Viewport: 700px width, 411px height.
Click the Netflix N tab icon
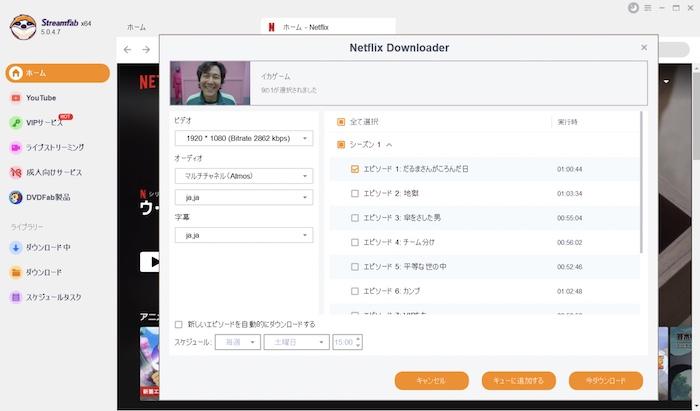[271, 27]
